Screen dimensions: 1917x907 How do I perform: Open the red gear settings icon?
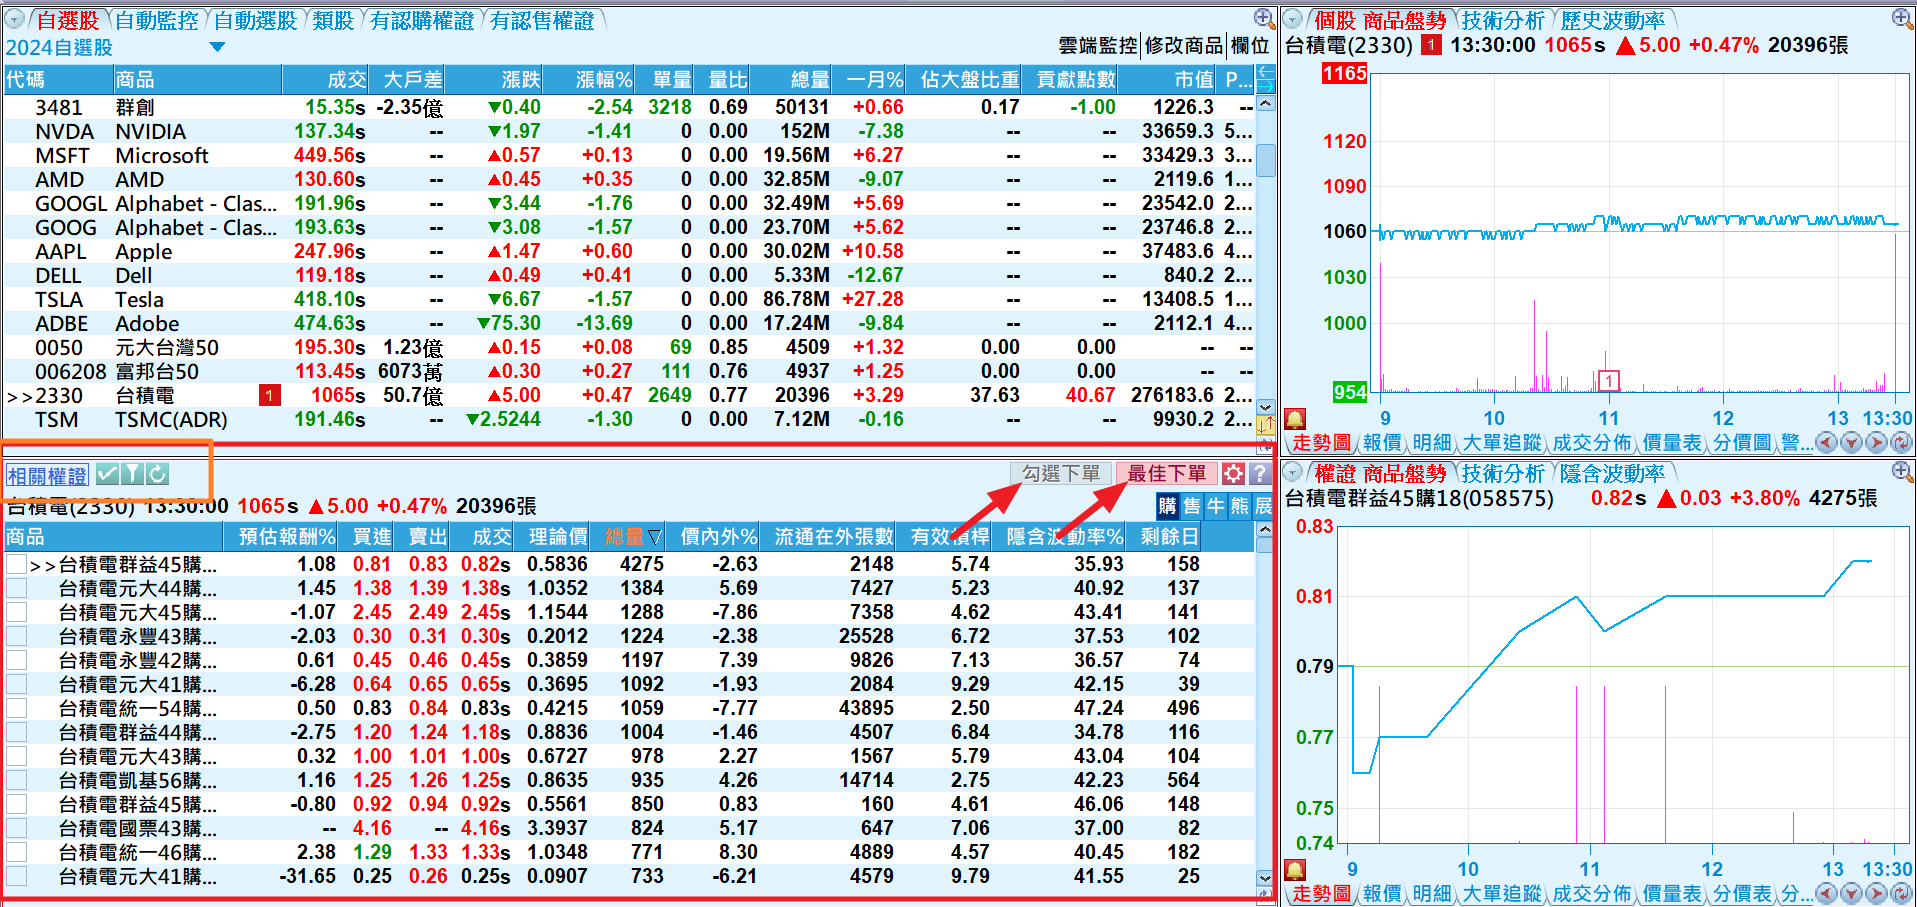tap(1234, 474)
